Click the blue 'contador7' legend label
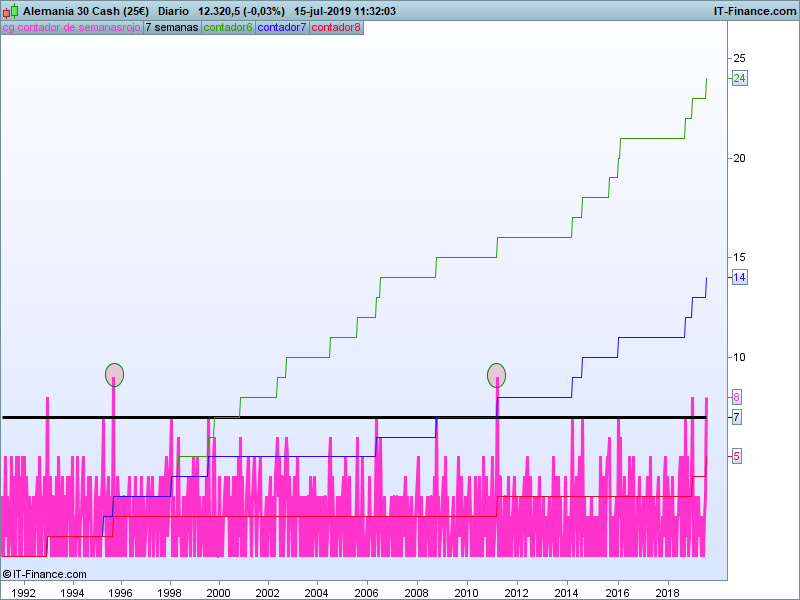 click(x=283, y=27)
